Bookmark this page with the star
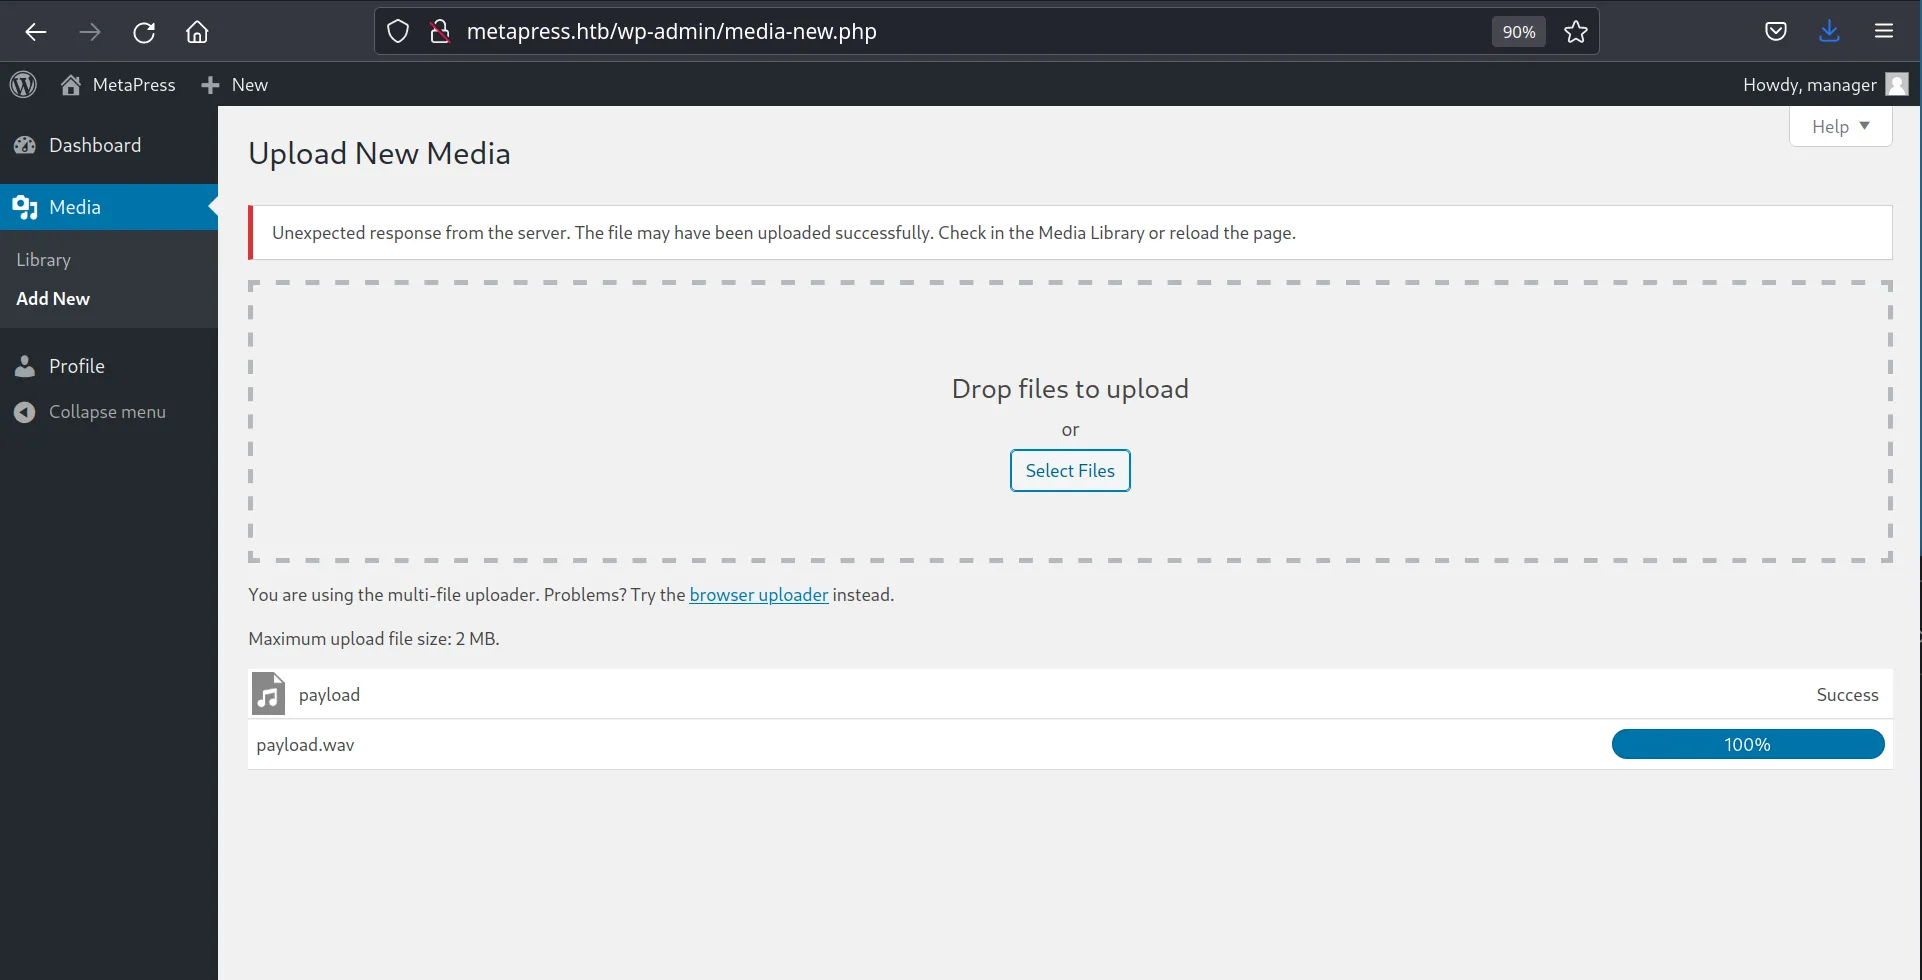 [x=1575, y=31]
